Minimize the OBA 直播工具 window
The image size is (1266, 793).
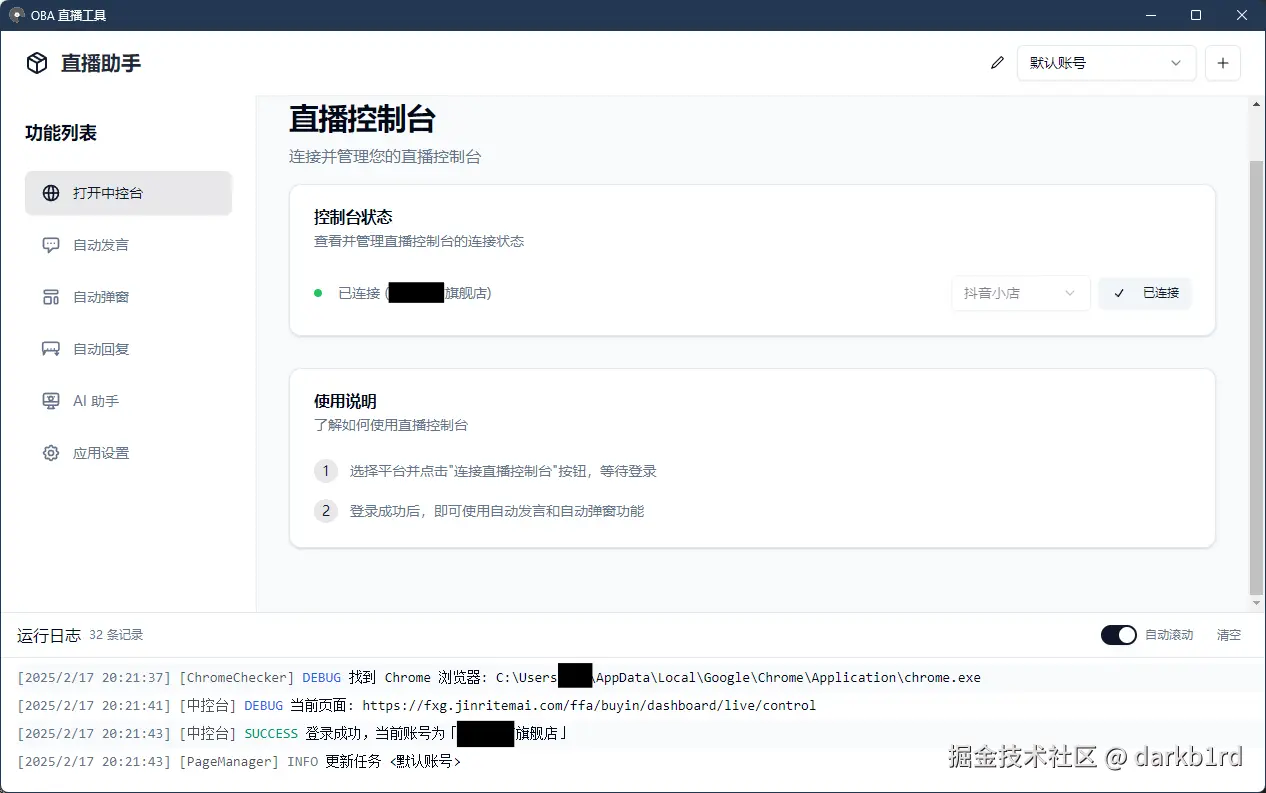pyautogui.click(x=1149, y=15)
